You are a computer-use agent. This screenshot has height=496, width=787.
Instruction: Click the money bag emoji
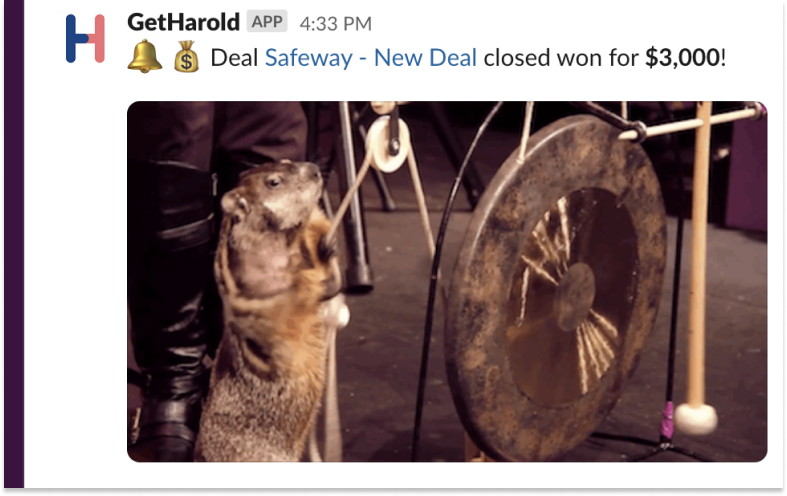186,57
